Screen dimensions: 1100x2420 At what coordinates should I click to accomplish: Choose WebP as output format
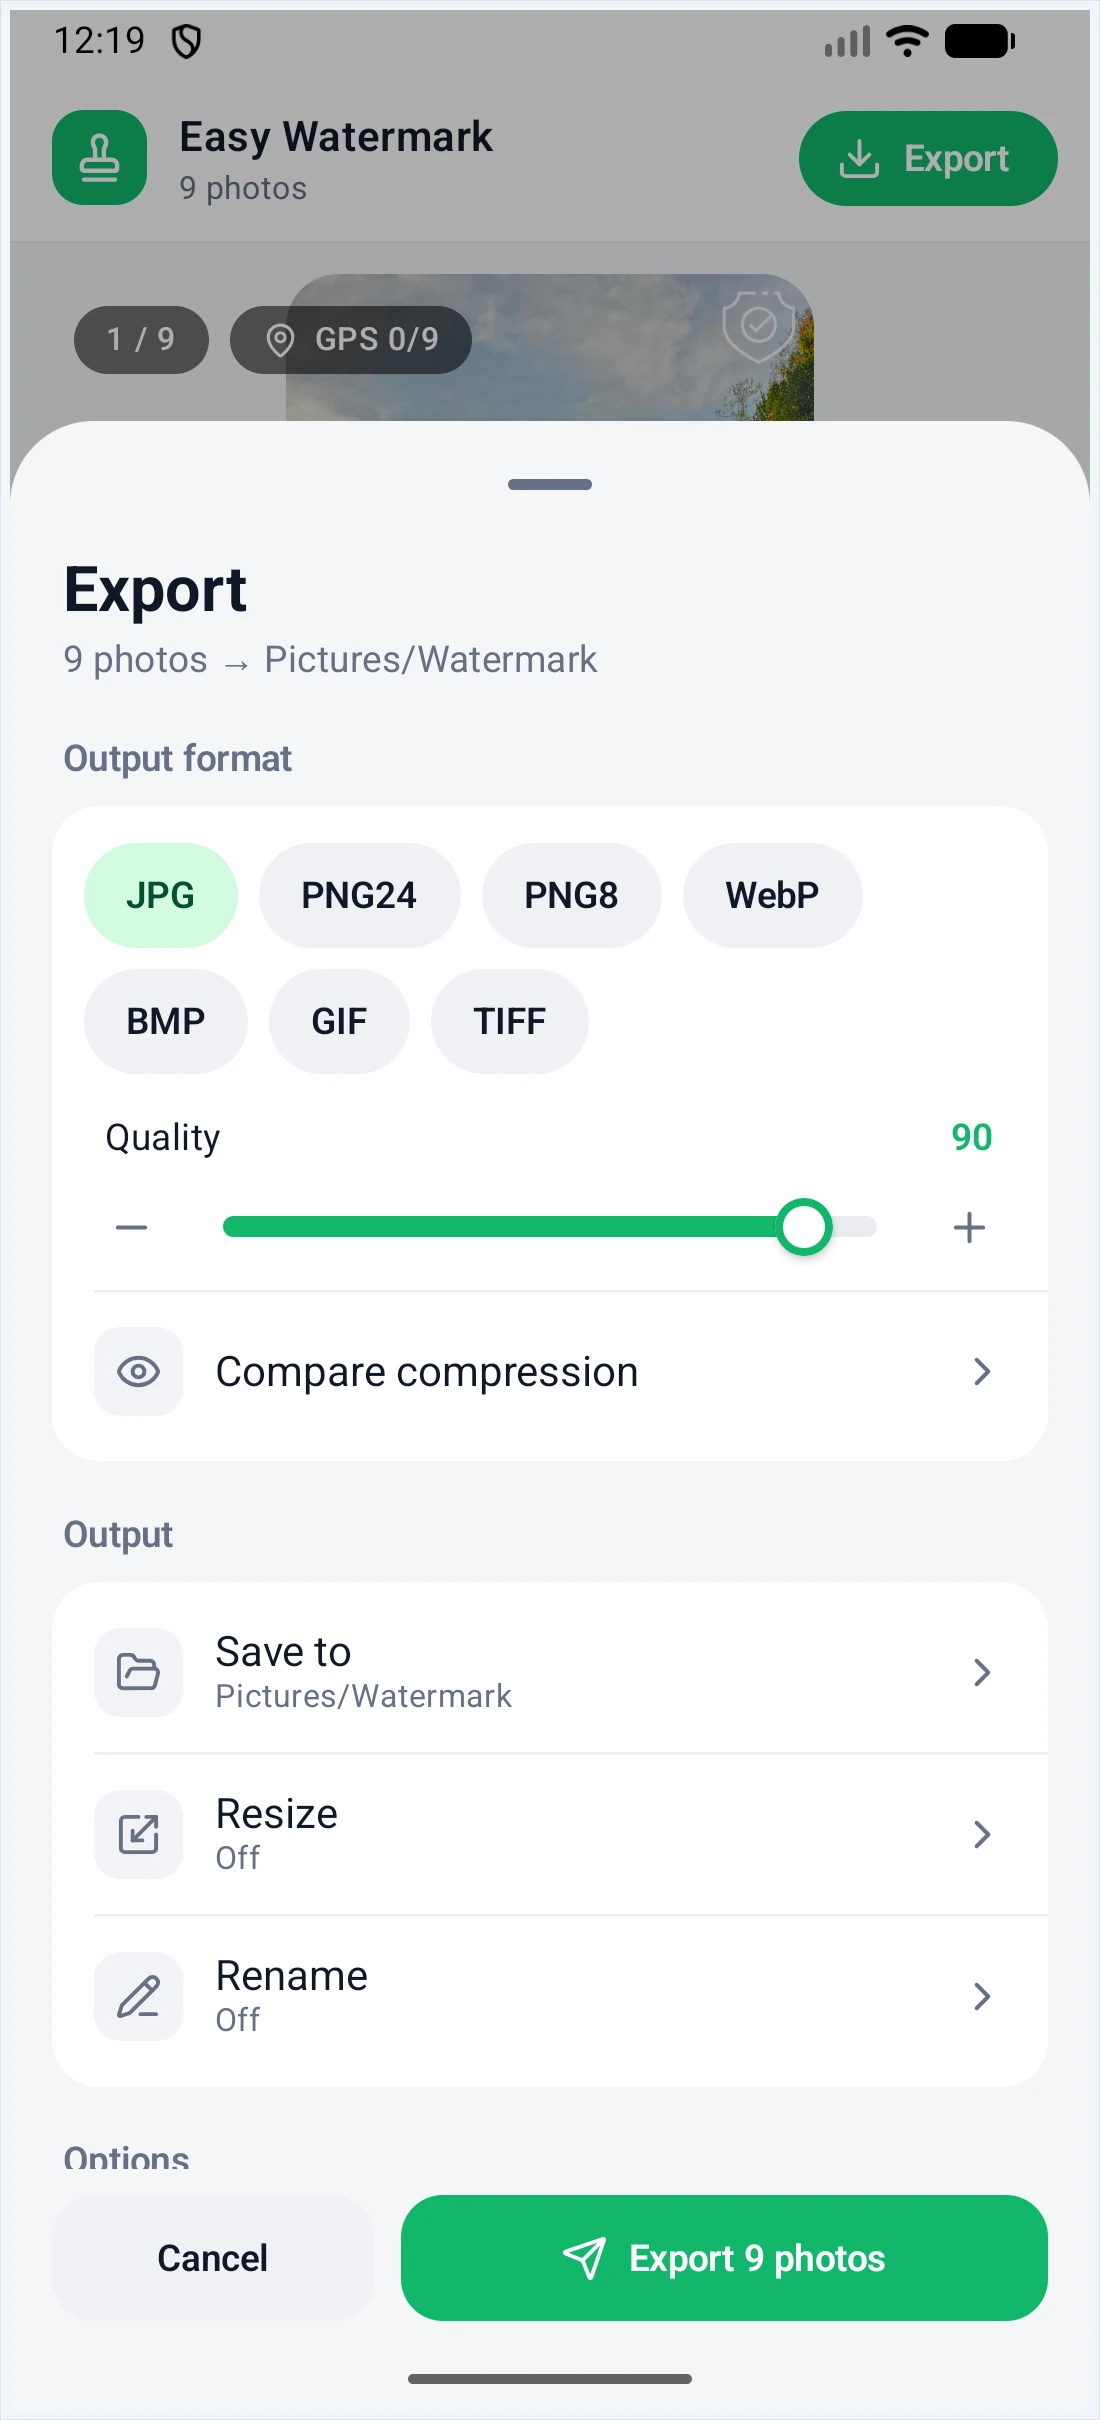(x=772, y=895)
